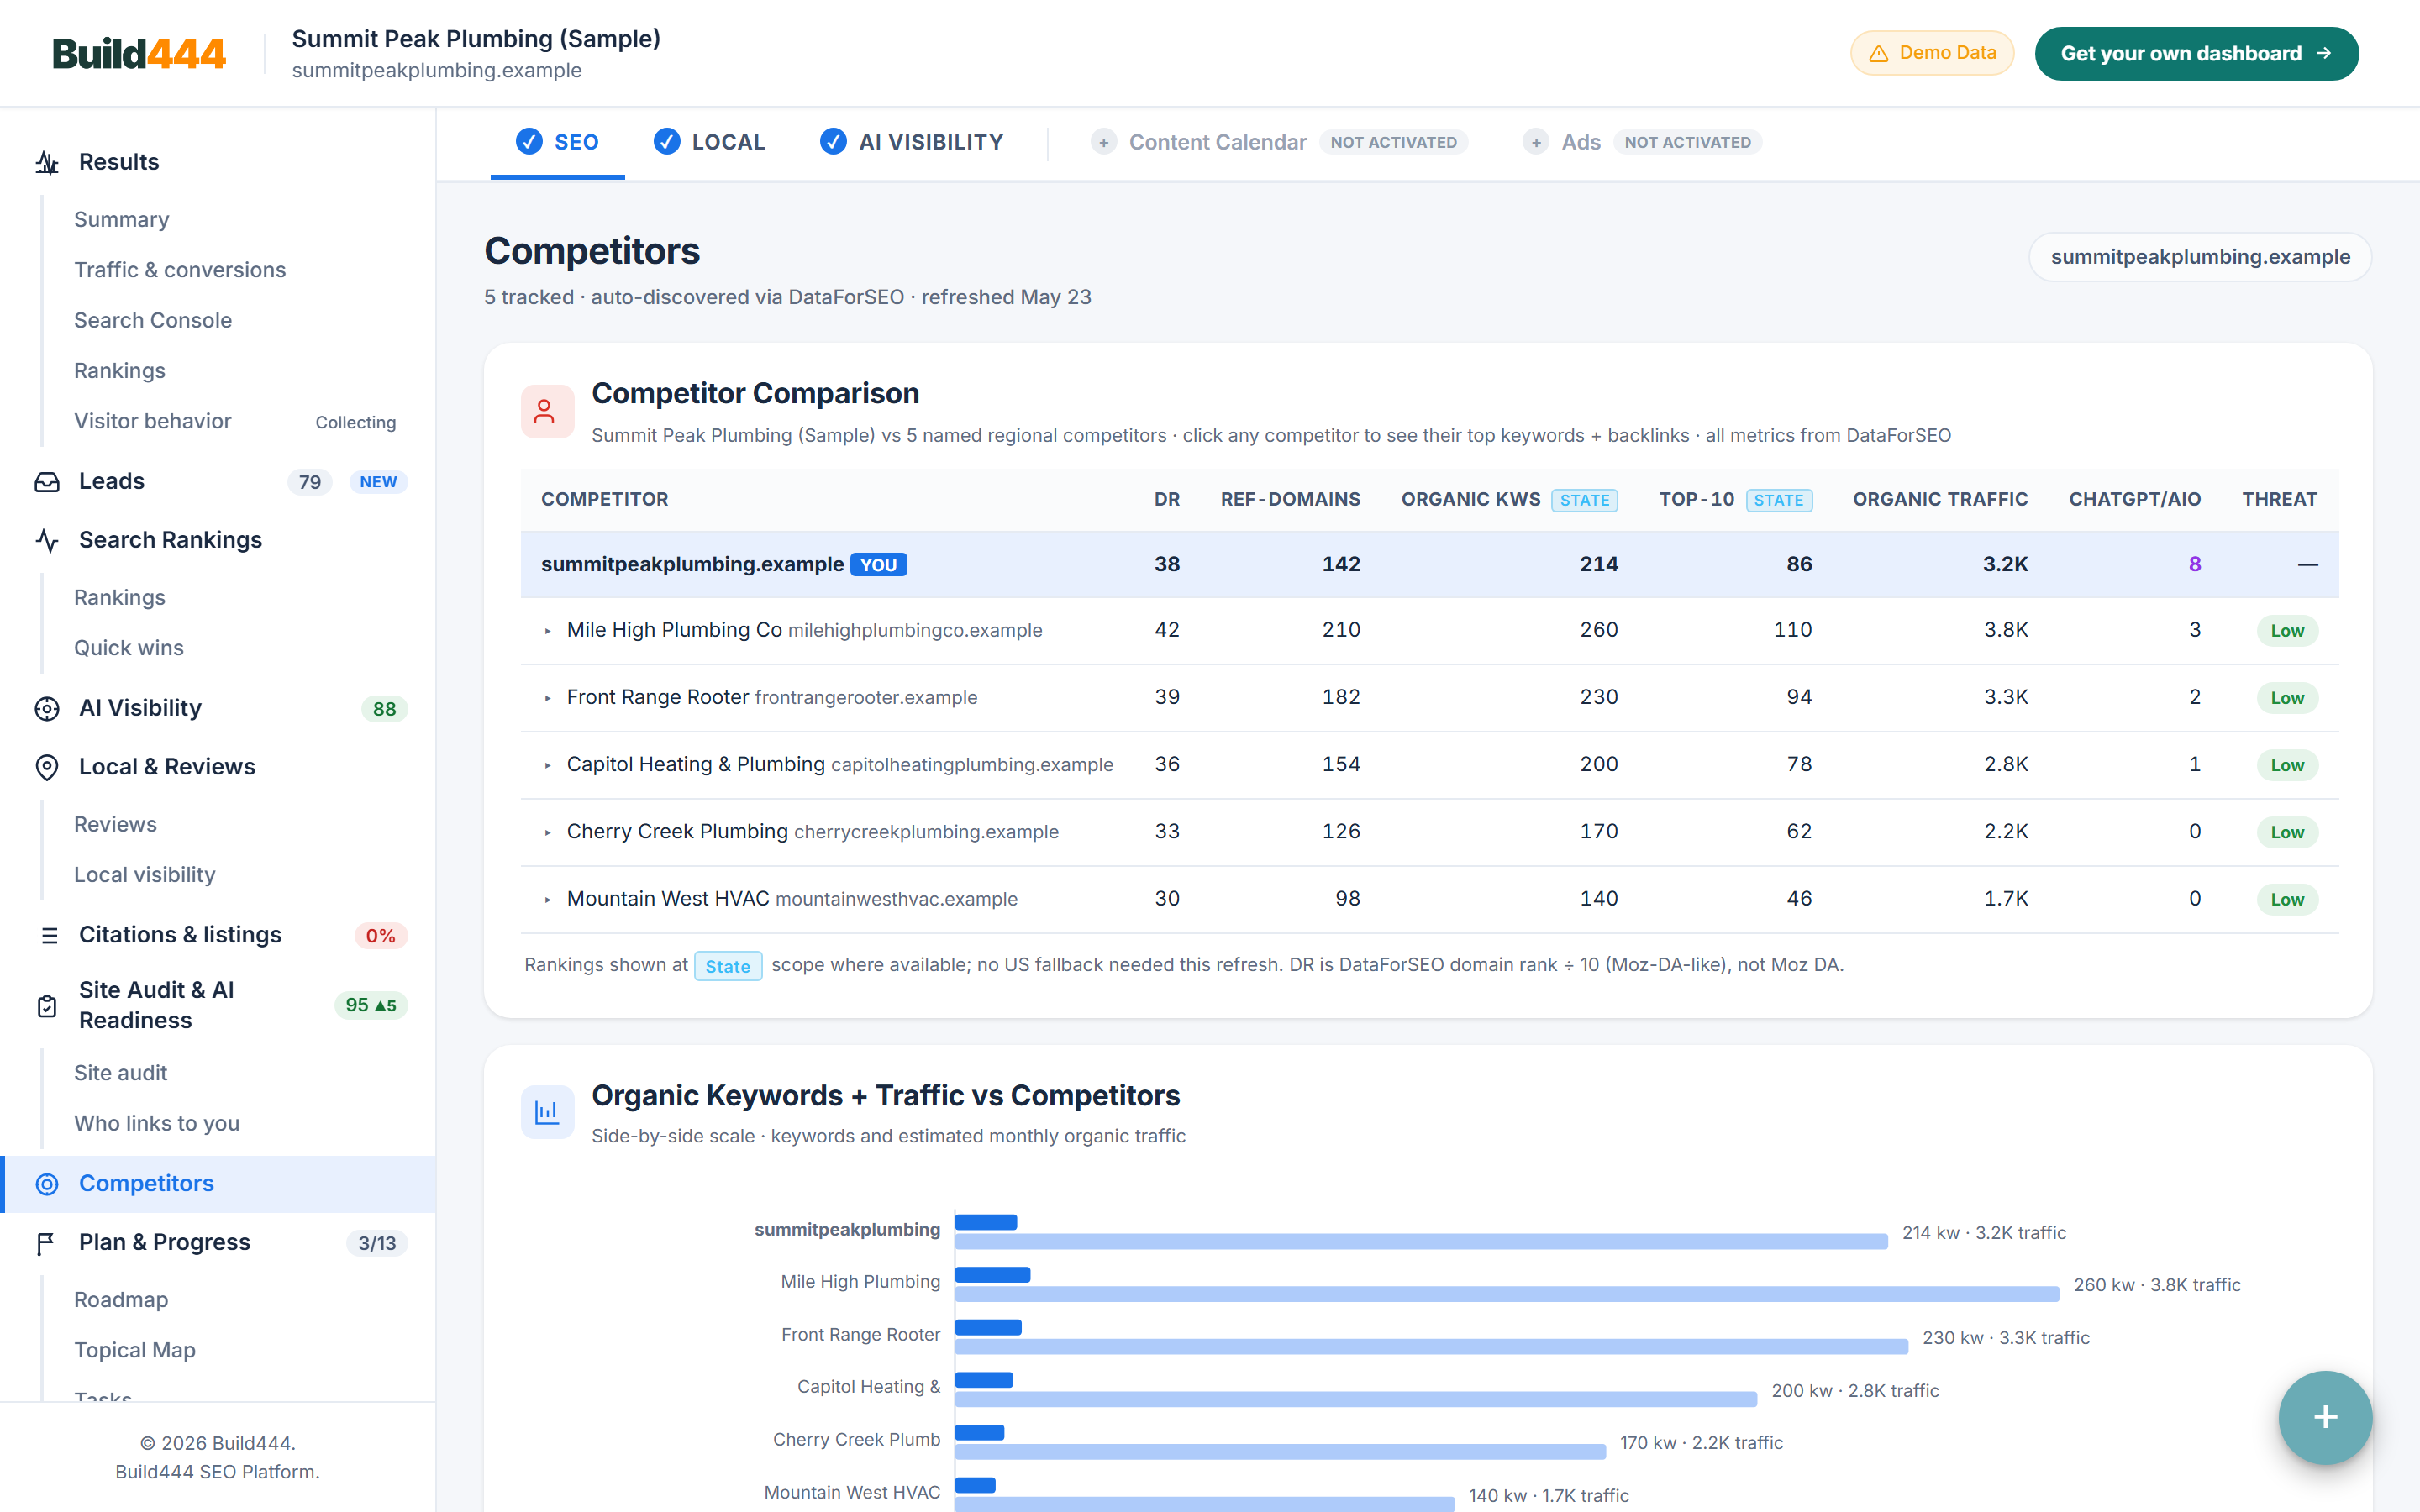The width and height of the screenshot is (2420, 1512).
Task: Click the 0% Citations badge
Action: click(380, 936)
